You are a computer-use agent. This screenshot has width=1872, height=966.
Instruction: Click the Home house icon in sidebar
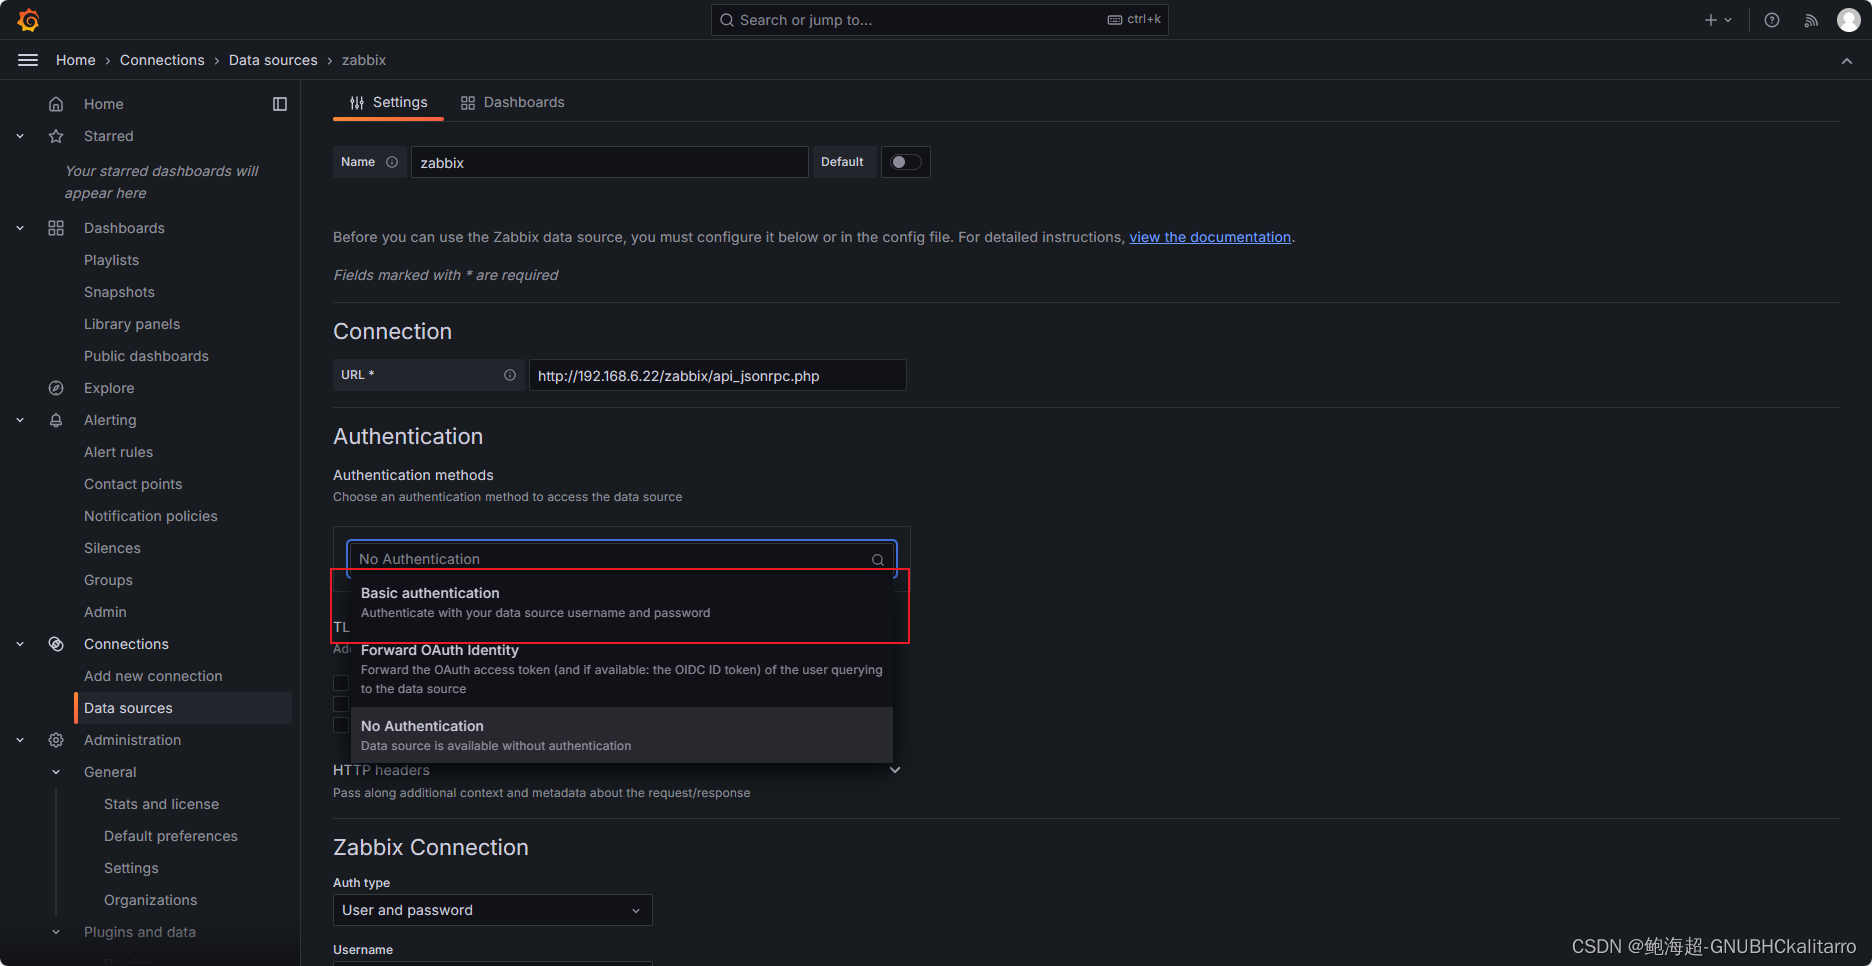pyautogui.click(x=56, y=104)
